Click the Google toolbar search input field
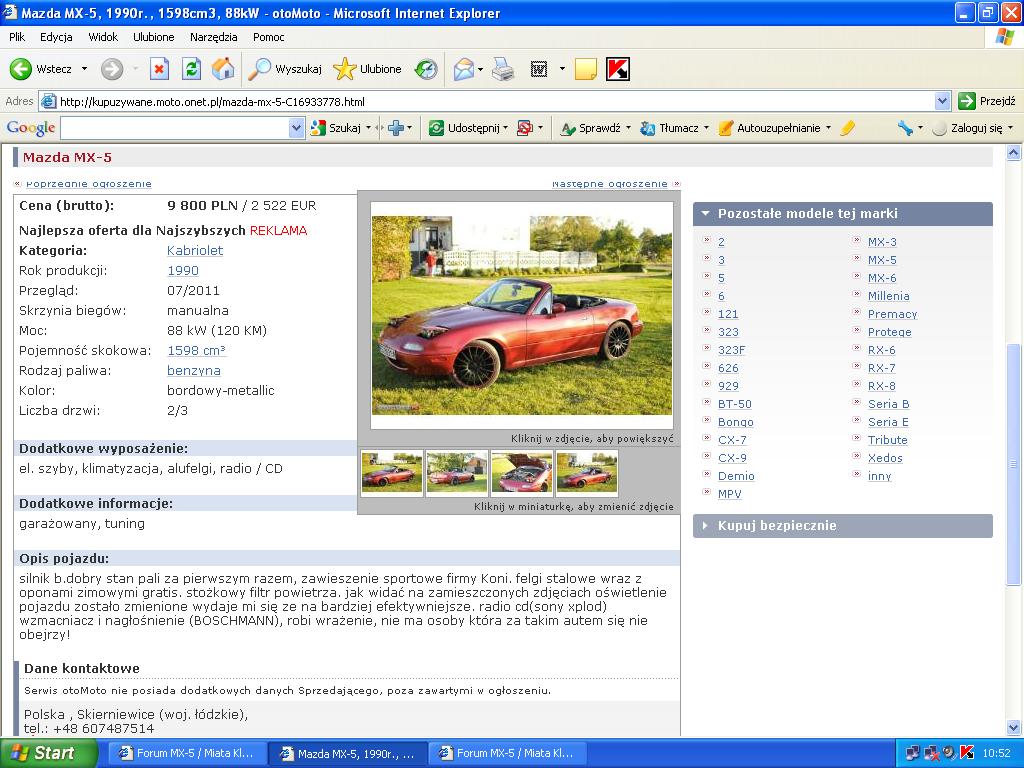Image resolution: width=1024 pixels, height=768 pixels. [175, 128]
